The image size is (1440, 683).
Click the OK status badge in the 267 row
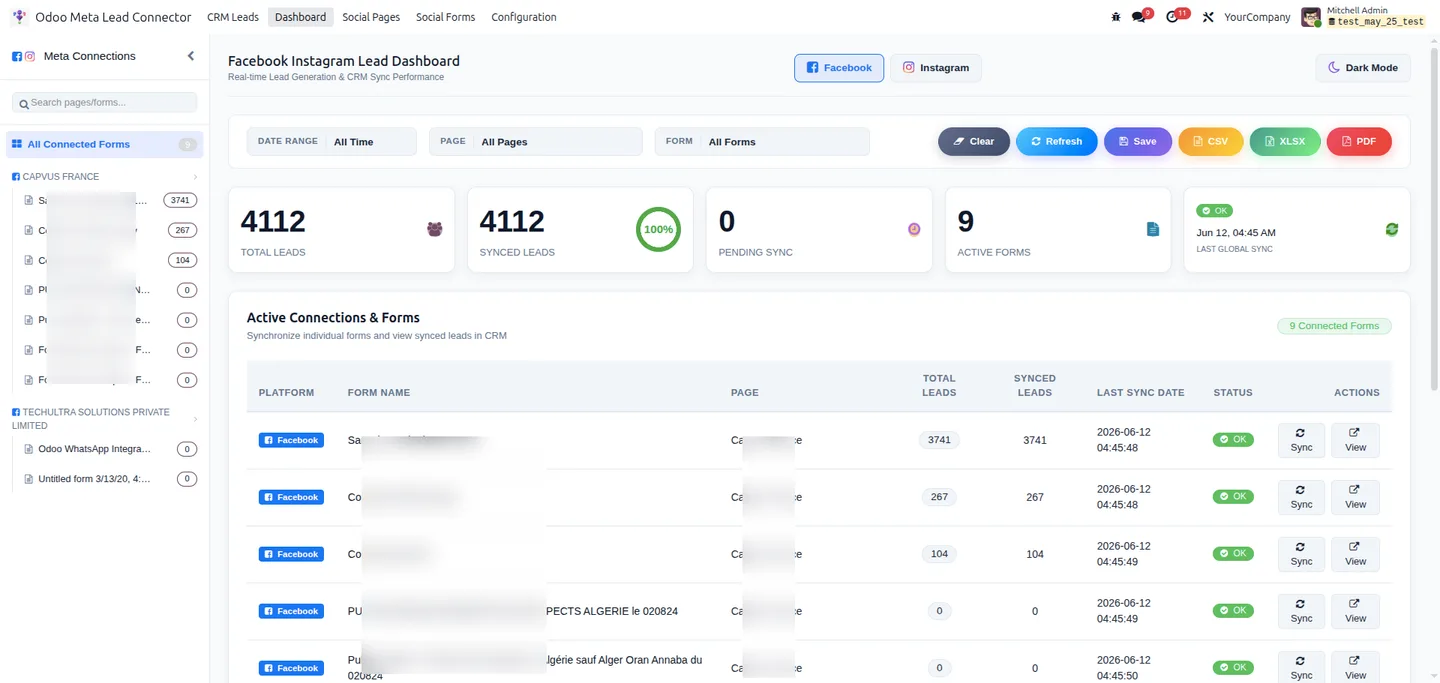1233,496
